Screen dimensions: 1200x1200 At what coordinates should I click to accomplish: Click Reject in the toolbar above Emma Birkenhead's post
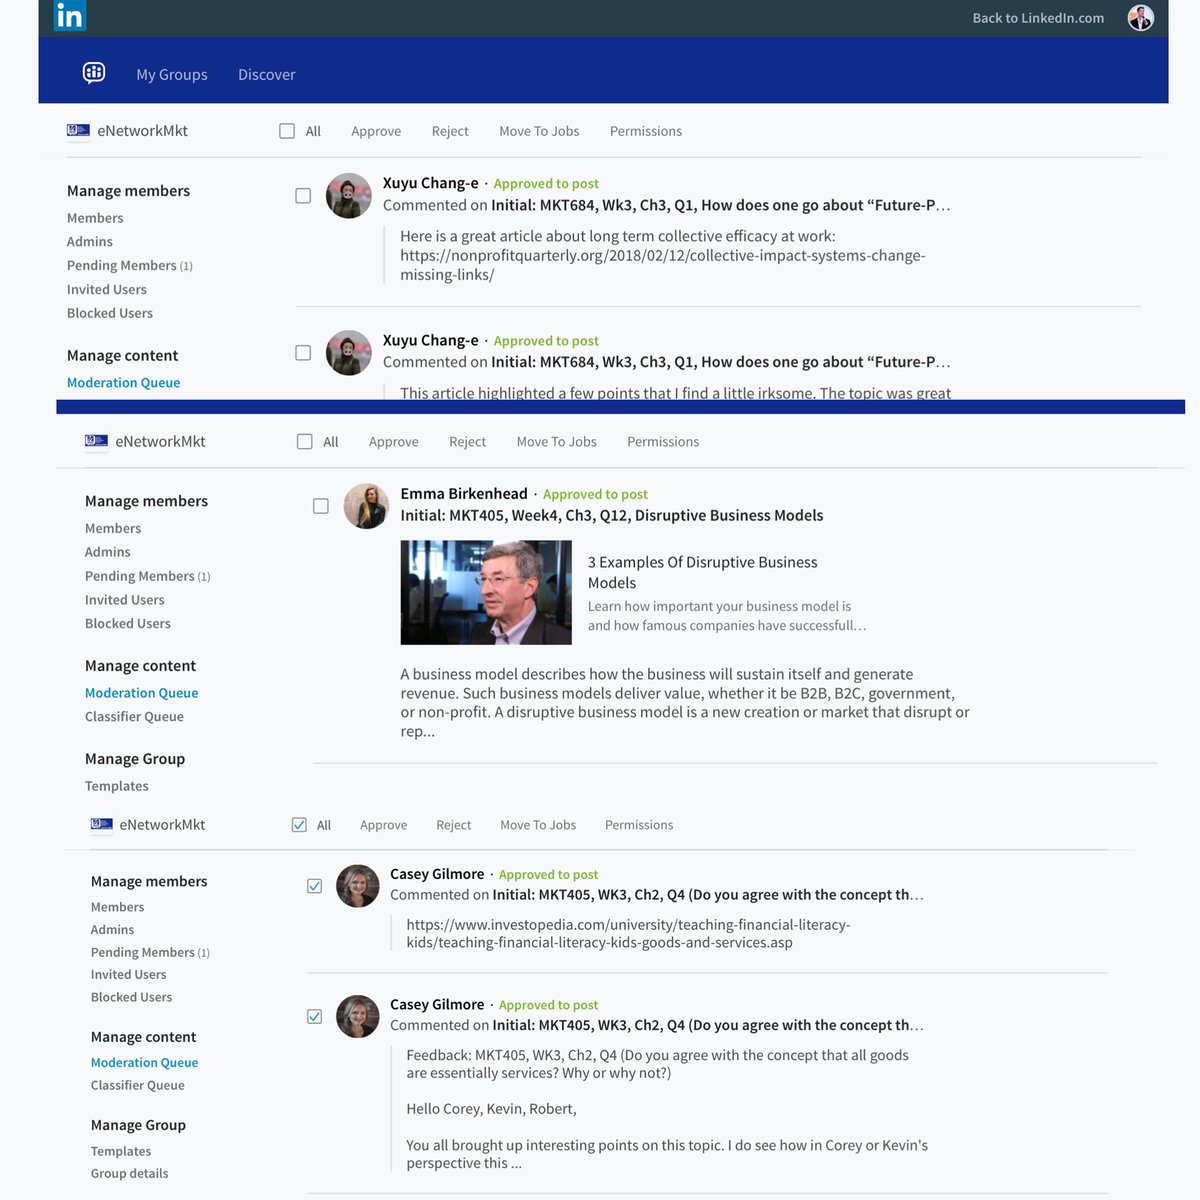(x=468, y=441)
